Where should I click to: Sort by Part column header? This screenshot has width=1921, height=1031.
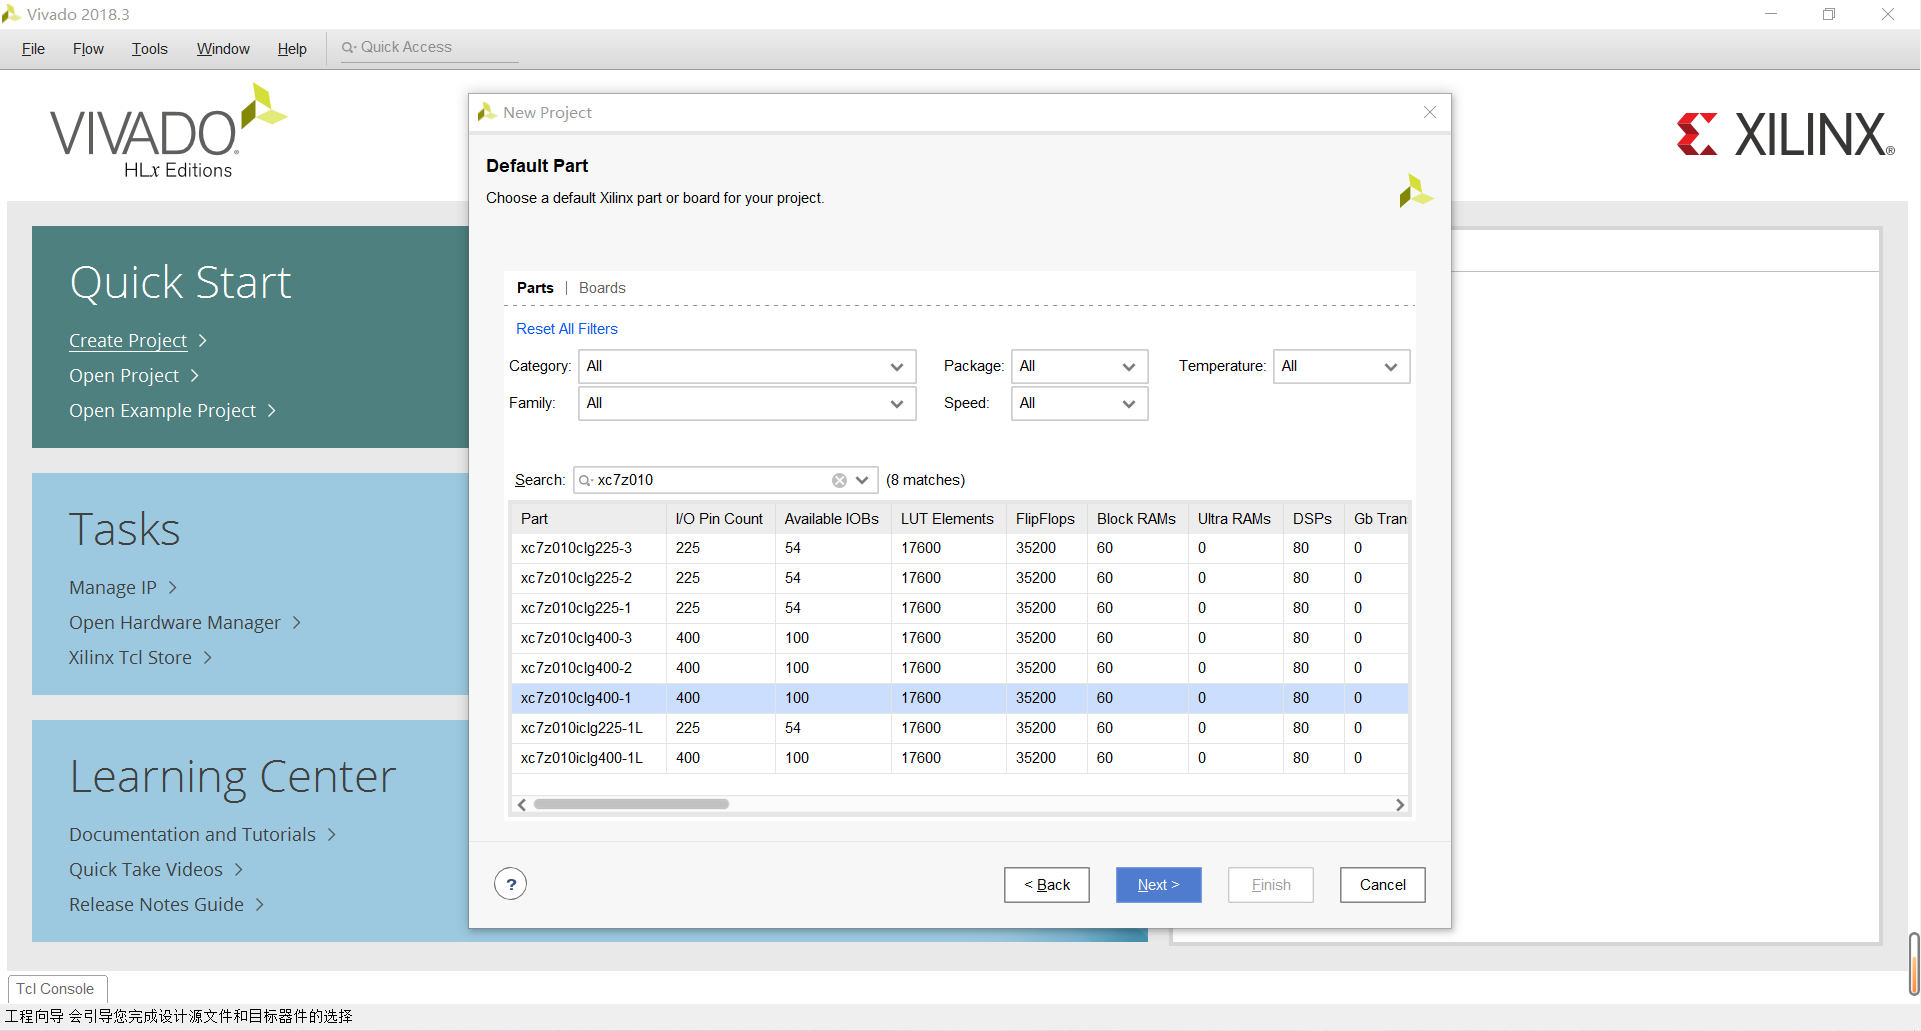tap(588, 519)
